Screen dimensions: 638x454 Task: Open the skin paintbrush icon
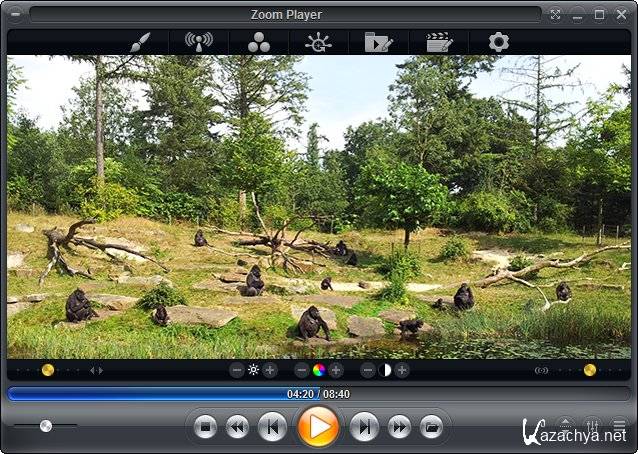click(x=139, y=42)
